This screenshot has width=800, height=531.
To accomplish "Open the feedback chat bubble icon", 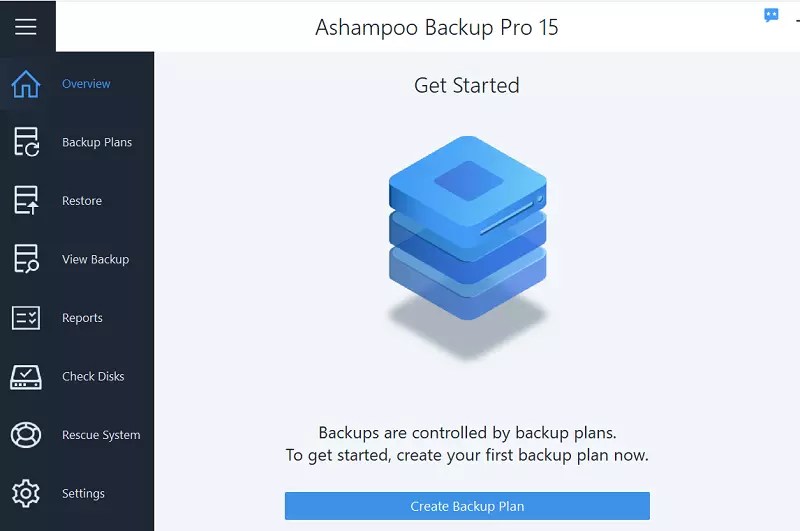I will pyautogui.click(x=771, y=15).
